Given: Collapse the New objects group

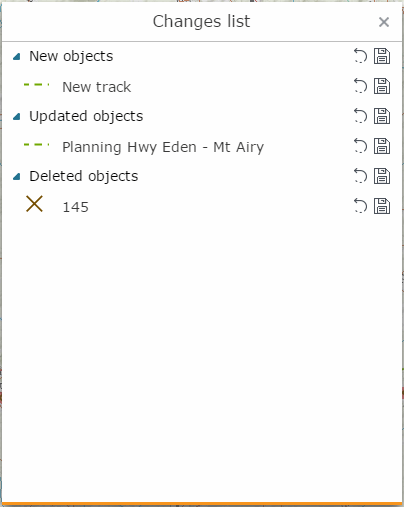Looking at the screenshot, I should click(17, 57).
